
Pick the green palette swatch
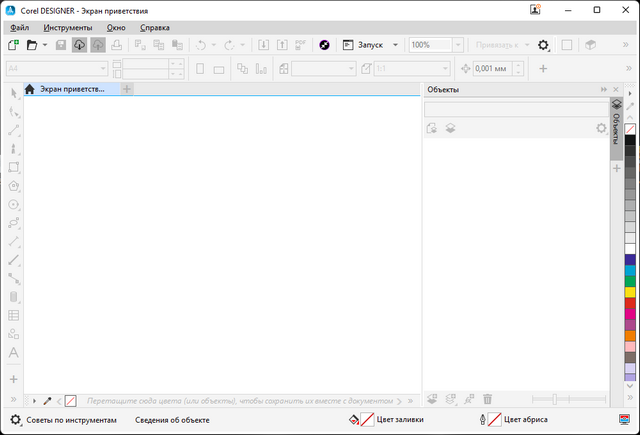(x=630, y=281)
